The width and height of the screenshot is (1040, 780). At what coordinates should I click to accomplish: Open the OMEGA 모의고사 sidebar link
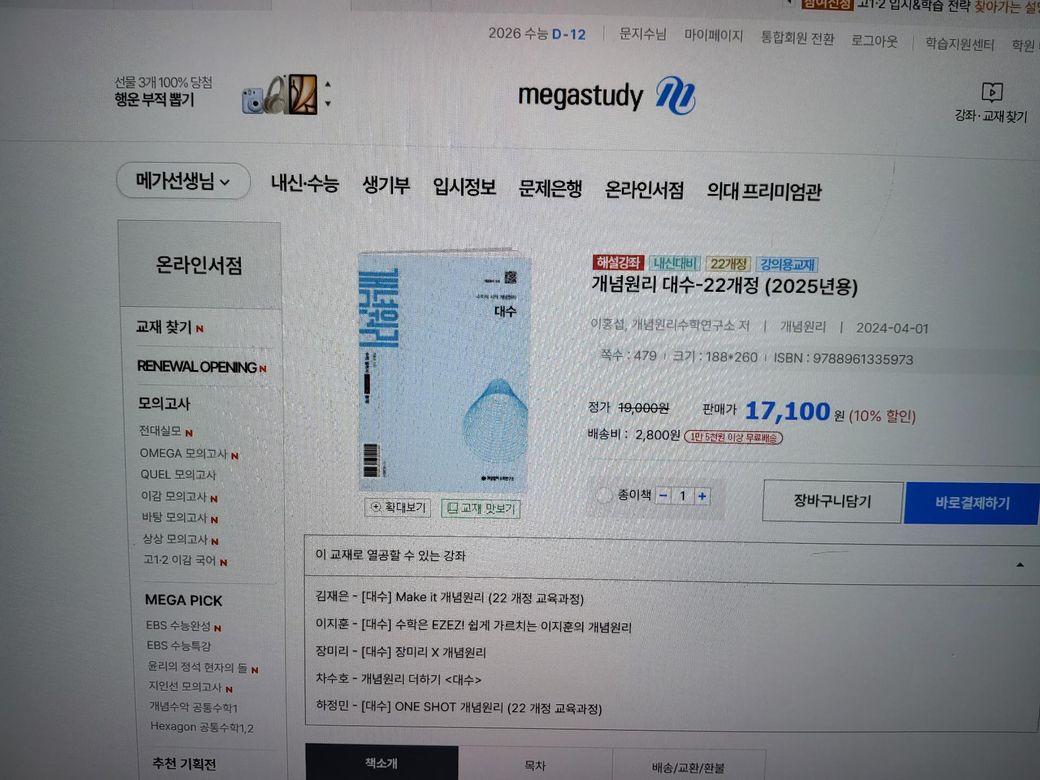point(184,454)
